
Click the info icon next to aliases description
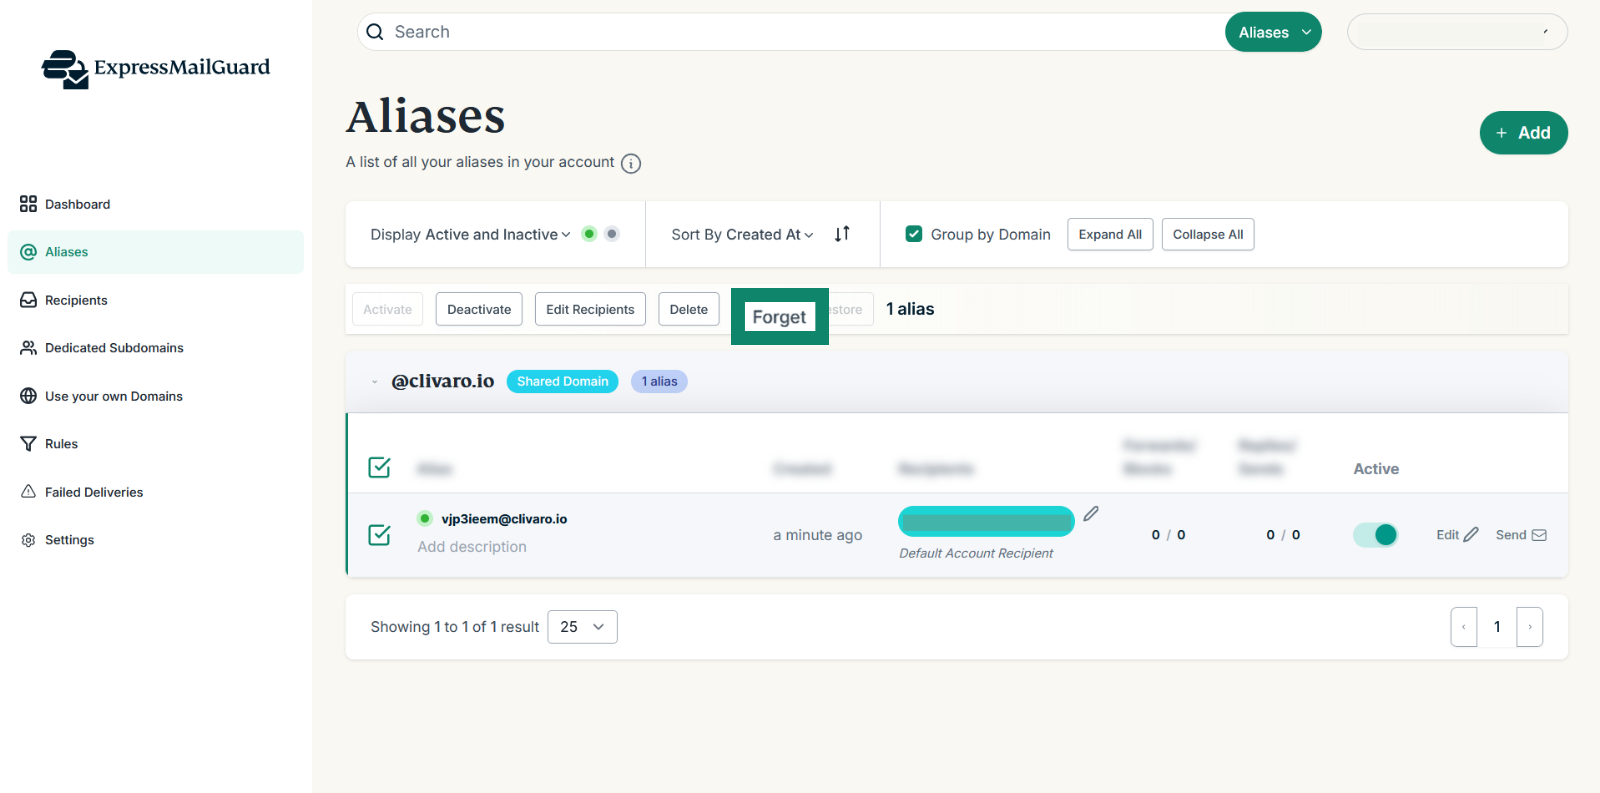631,163
